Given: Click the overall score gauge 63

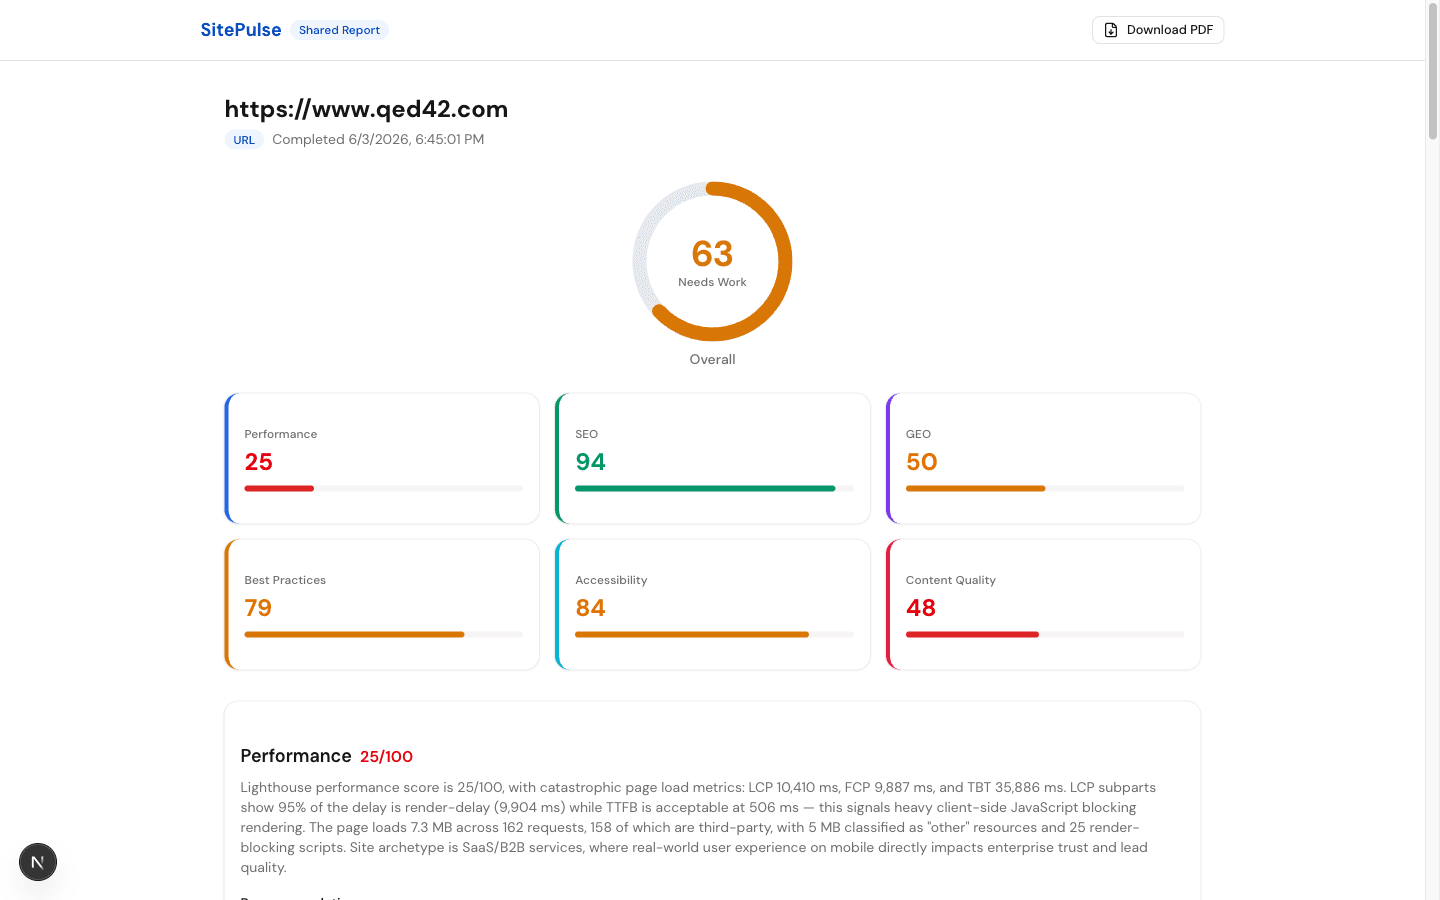Looking at the screenshot, I should click(x=712, y=262).
